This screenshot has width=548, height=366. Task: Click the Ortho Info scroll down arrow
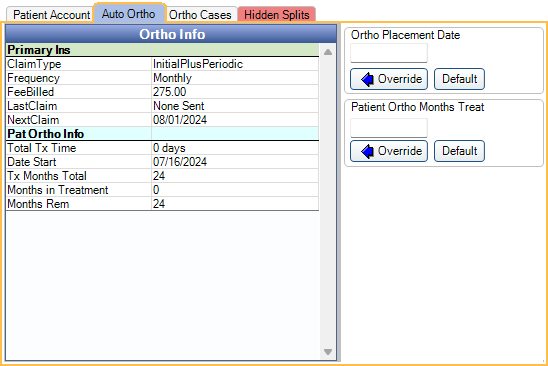(x=327, y=352)
